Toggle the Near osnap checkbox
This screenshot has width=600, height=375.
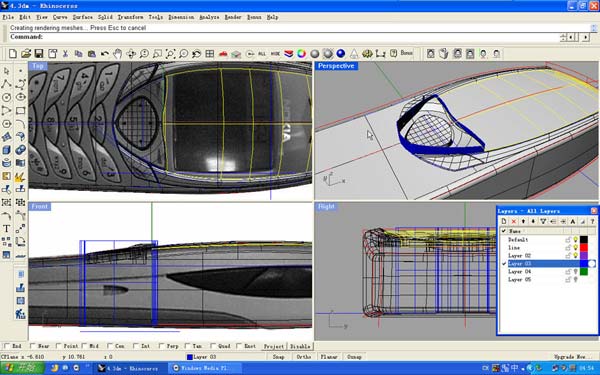[32, 346]
